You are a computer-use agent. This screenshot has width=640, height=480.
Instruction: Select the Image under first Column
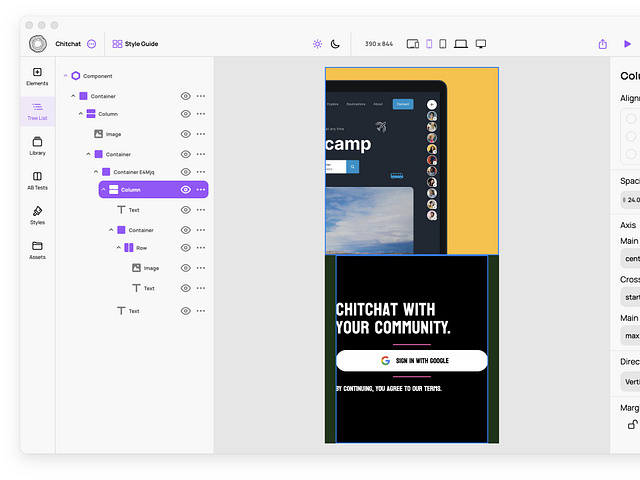[108, 134]
